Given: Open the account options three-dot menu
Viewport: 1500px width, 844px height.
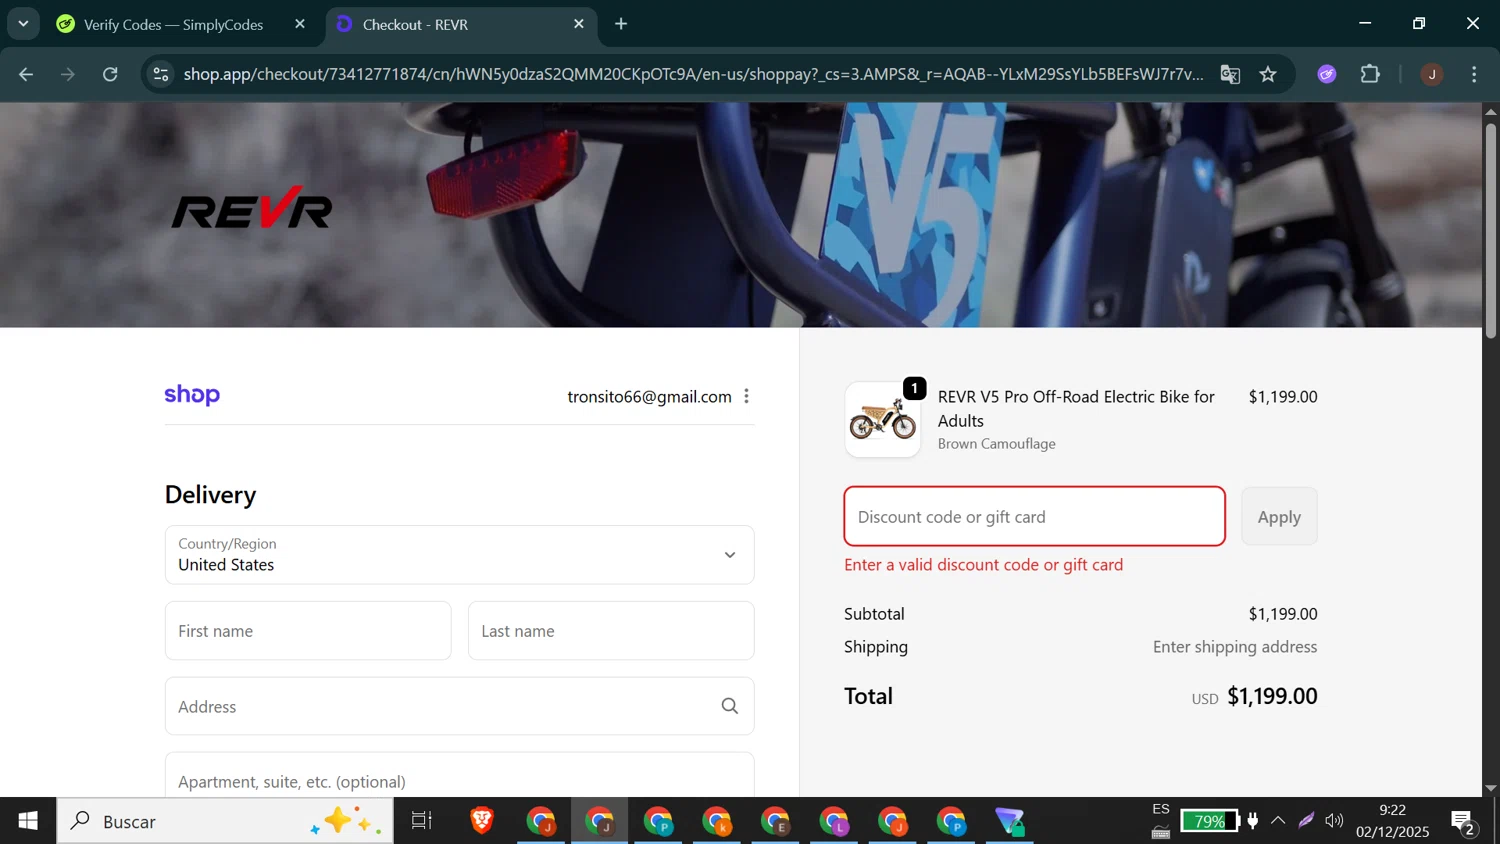Looking at the screenshot, I should point(746,396).
